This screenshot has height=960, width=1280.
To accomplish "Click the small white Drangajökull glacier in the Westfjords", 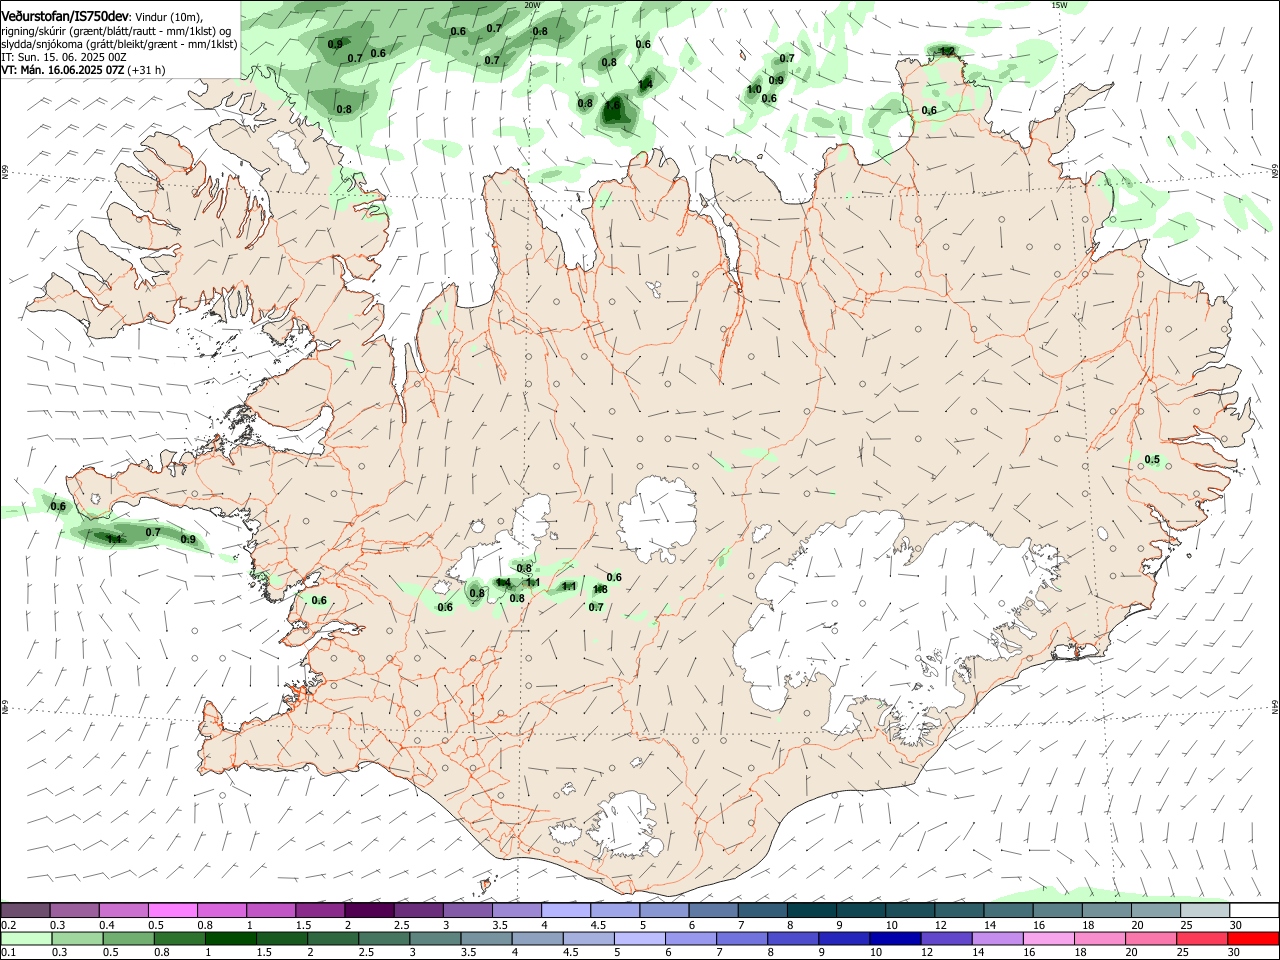I will point(291,150).
